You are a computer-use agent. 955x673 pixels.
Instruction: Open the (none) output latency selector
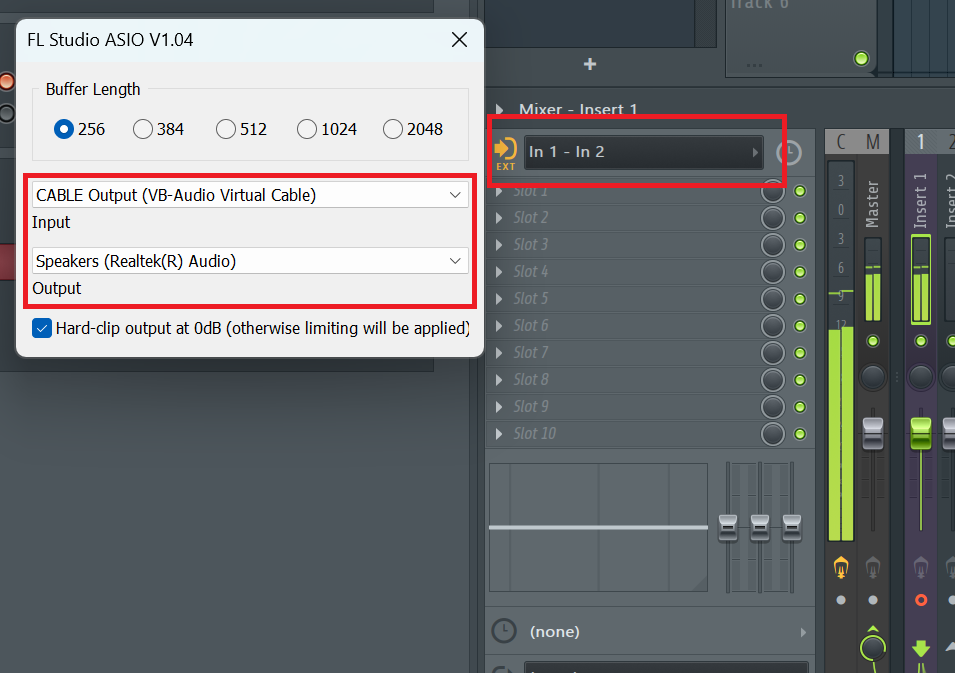[x=667, y=632]
